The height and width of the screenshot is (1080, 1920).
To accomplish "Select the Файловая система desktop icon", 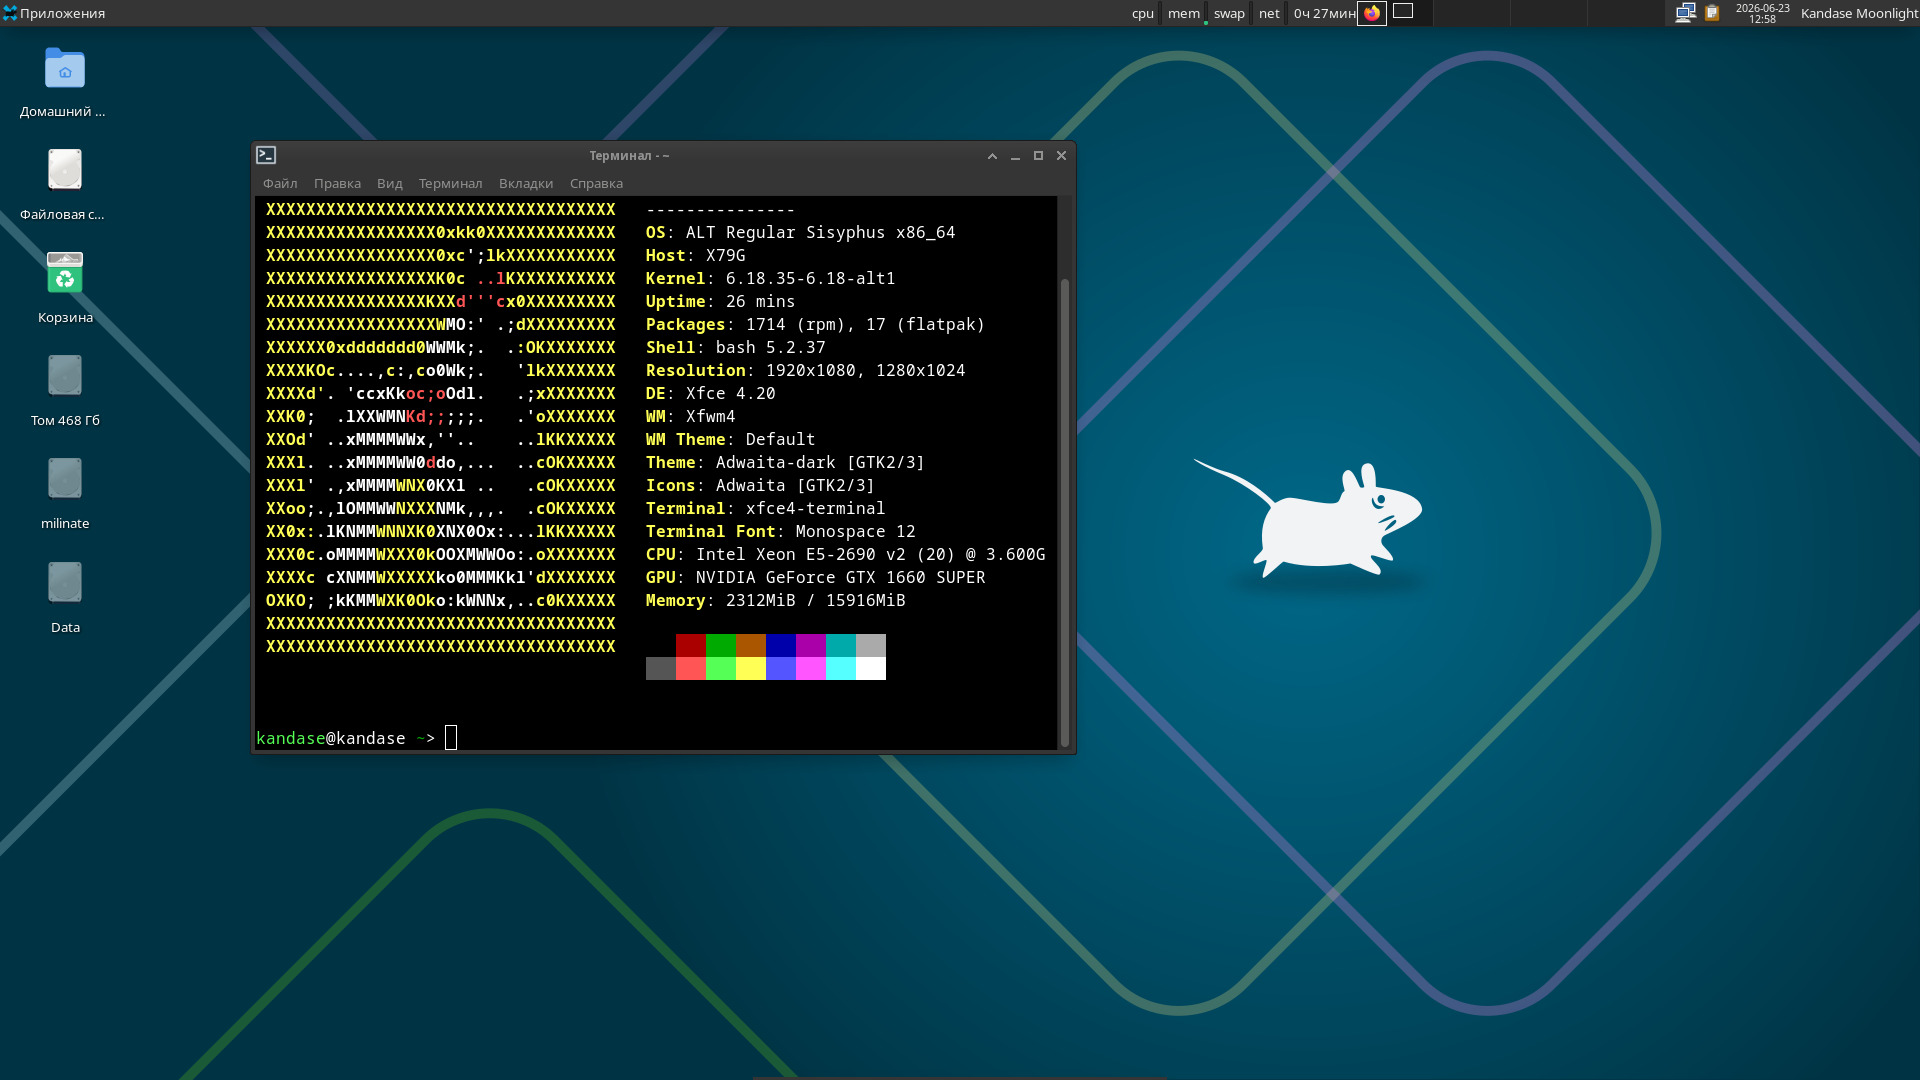I will pos(64,186).
